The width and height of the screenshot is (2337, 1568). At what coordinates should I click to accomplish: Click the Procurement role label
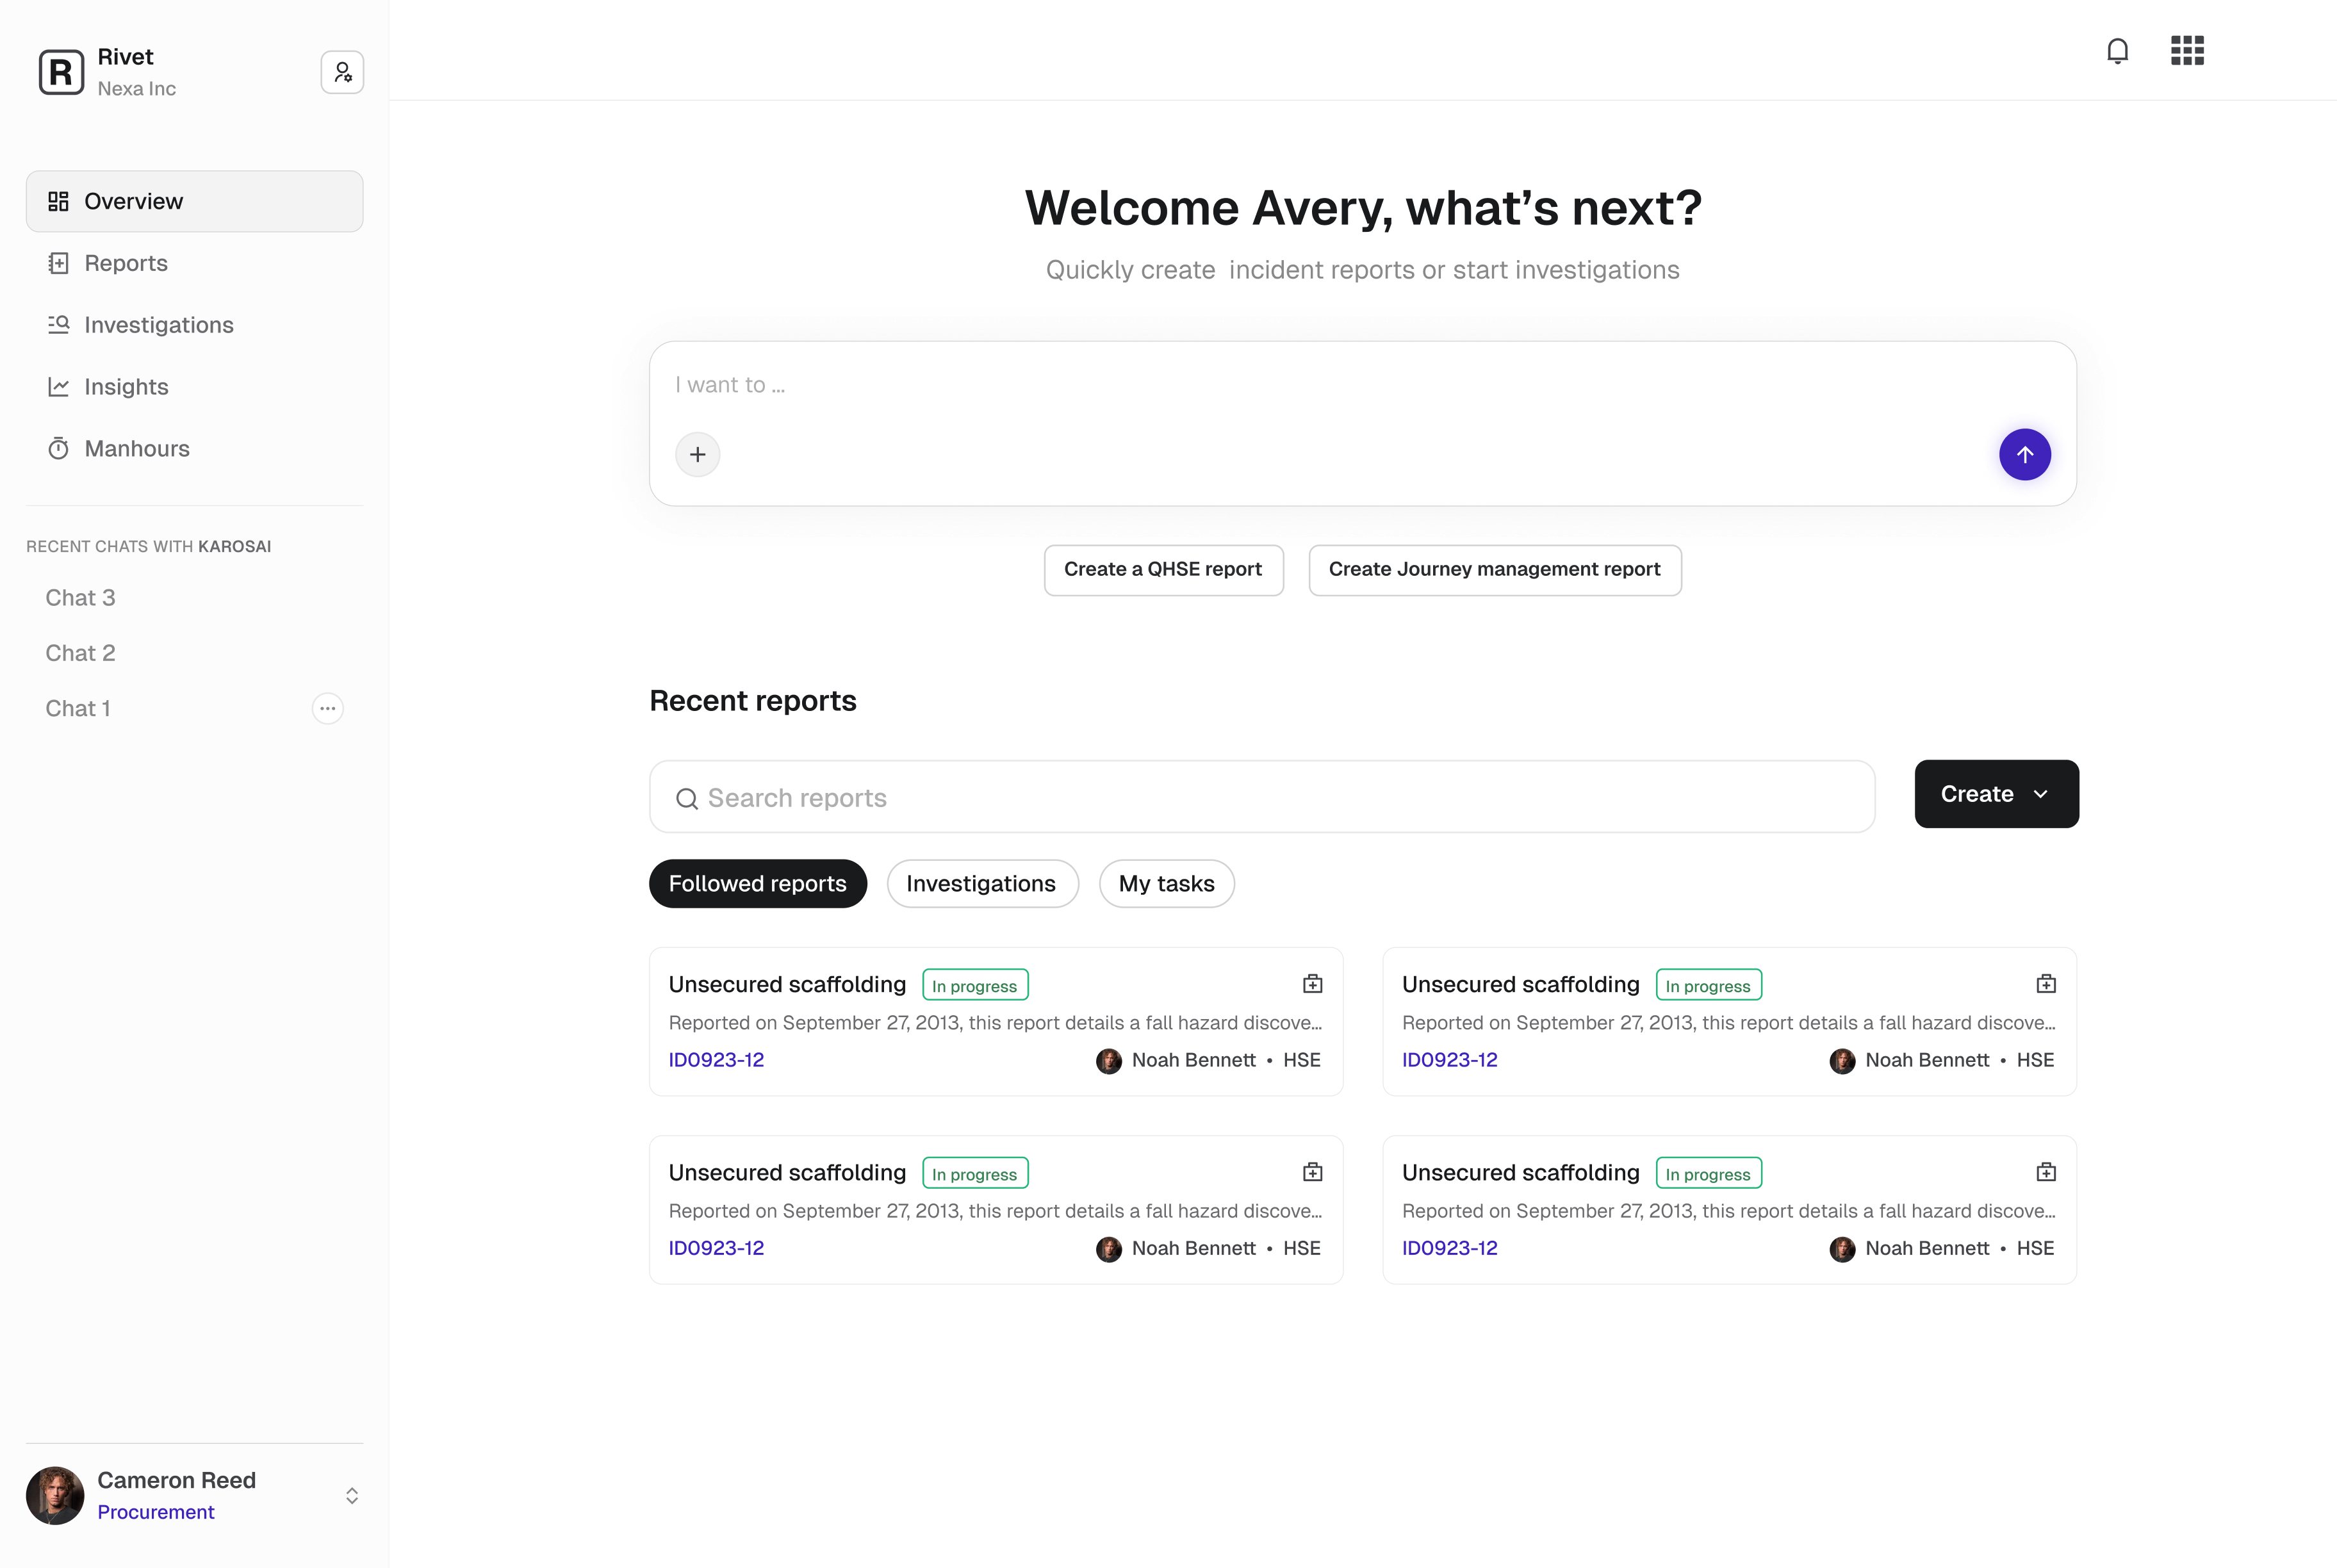pos(156,1512)
